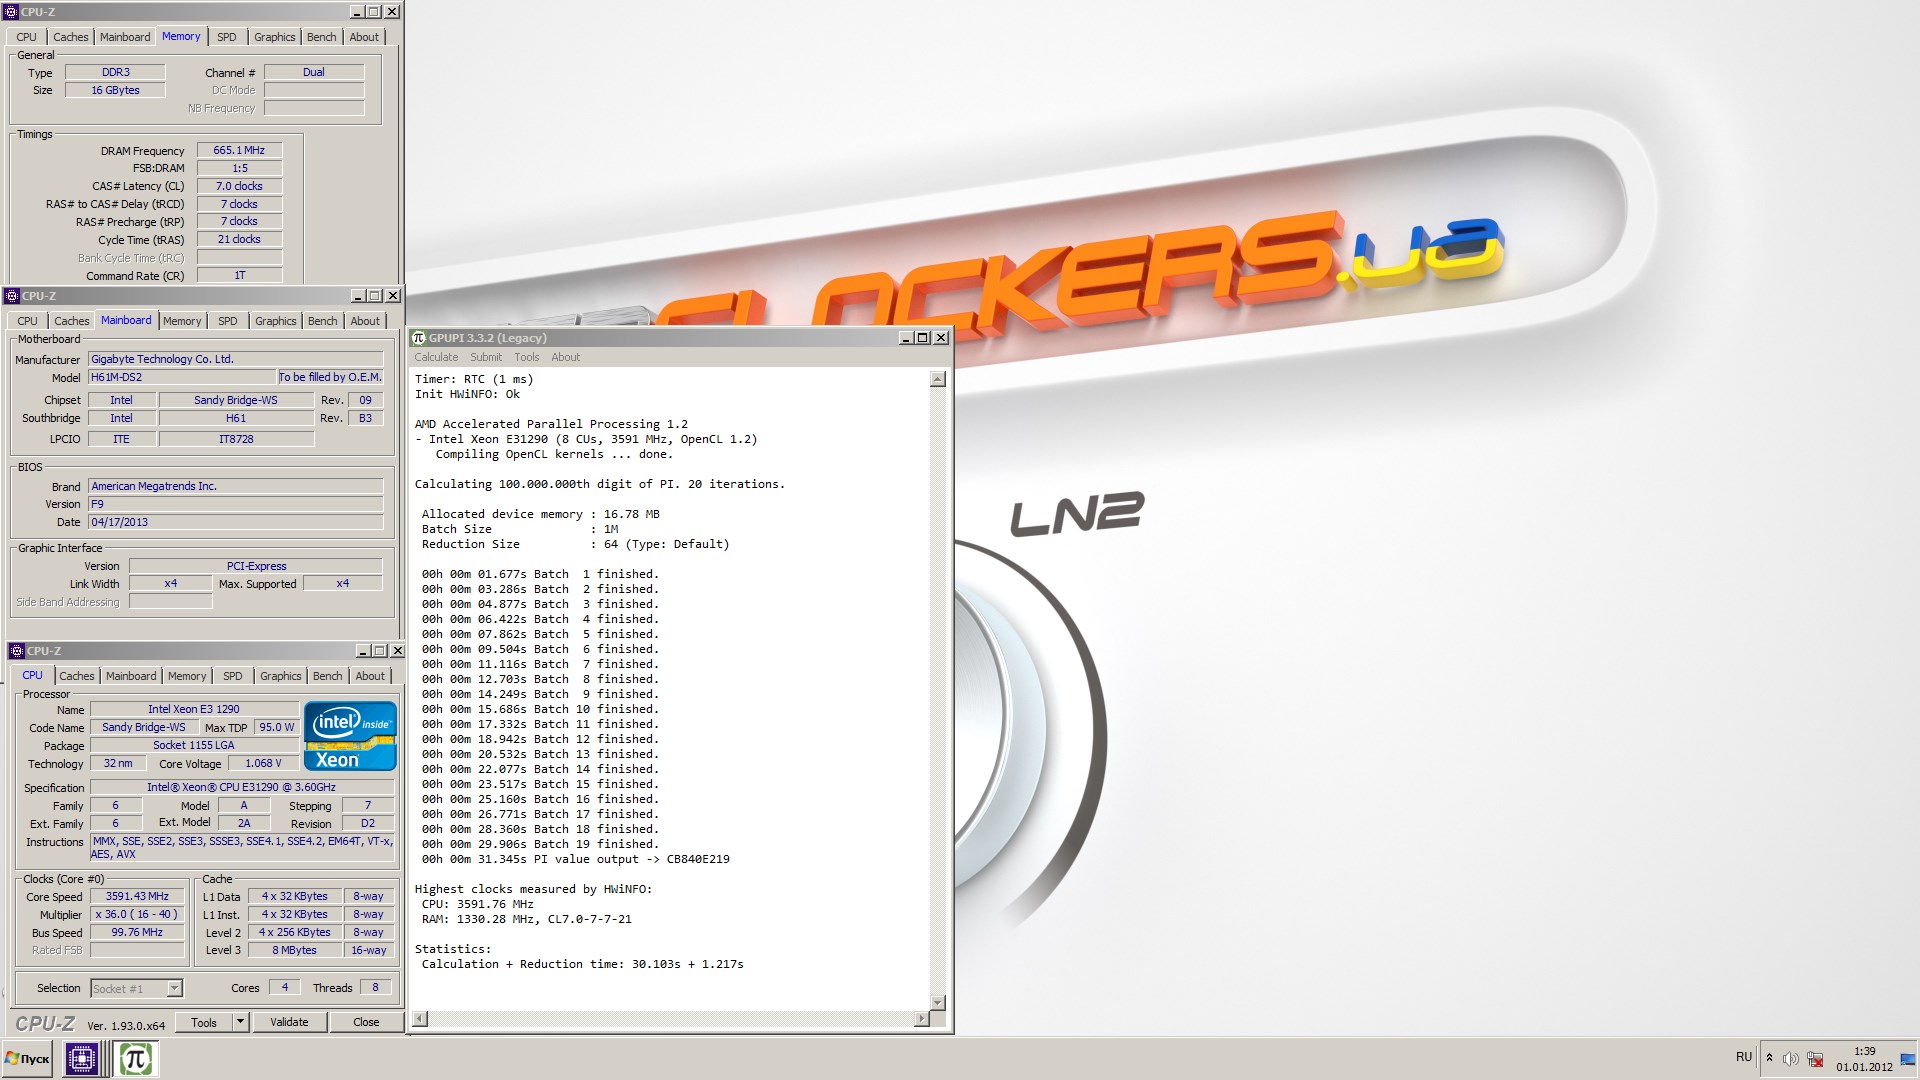The image size is (1920, 1080).
Task: Click the memory Size value 16 GBytes
Action: point(116,90)
